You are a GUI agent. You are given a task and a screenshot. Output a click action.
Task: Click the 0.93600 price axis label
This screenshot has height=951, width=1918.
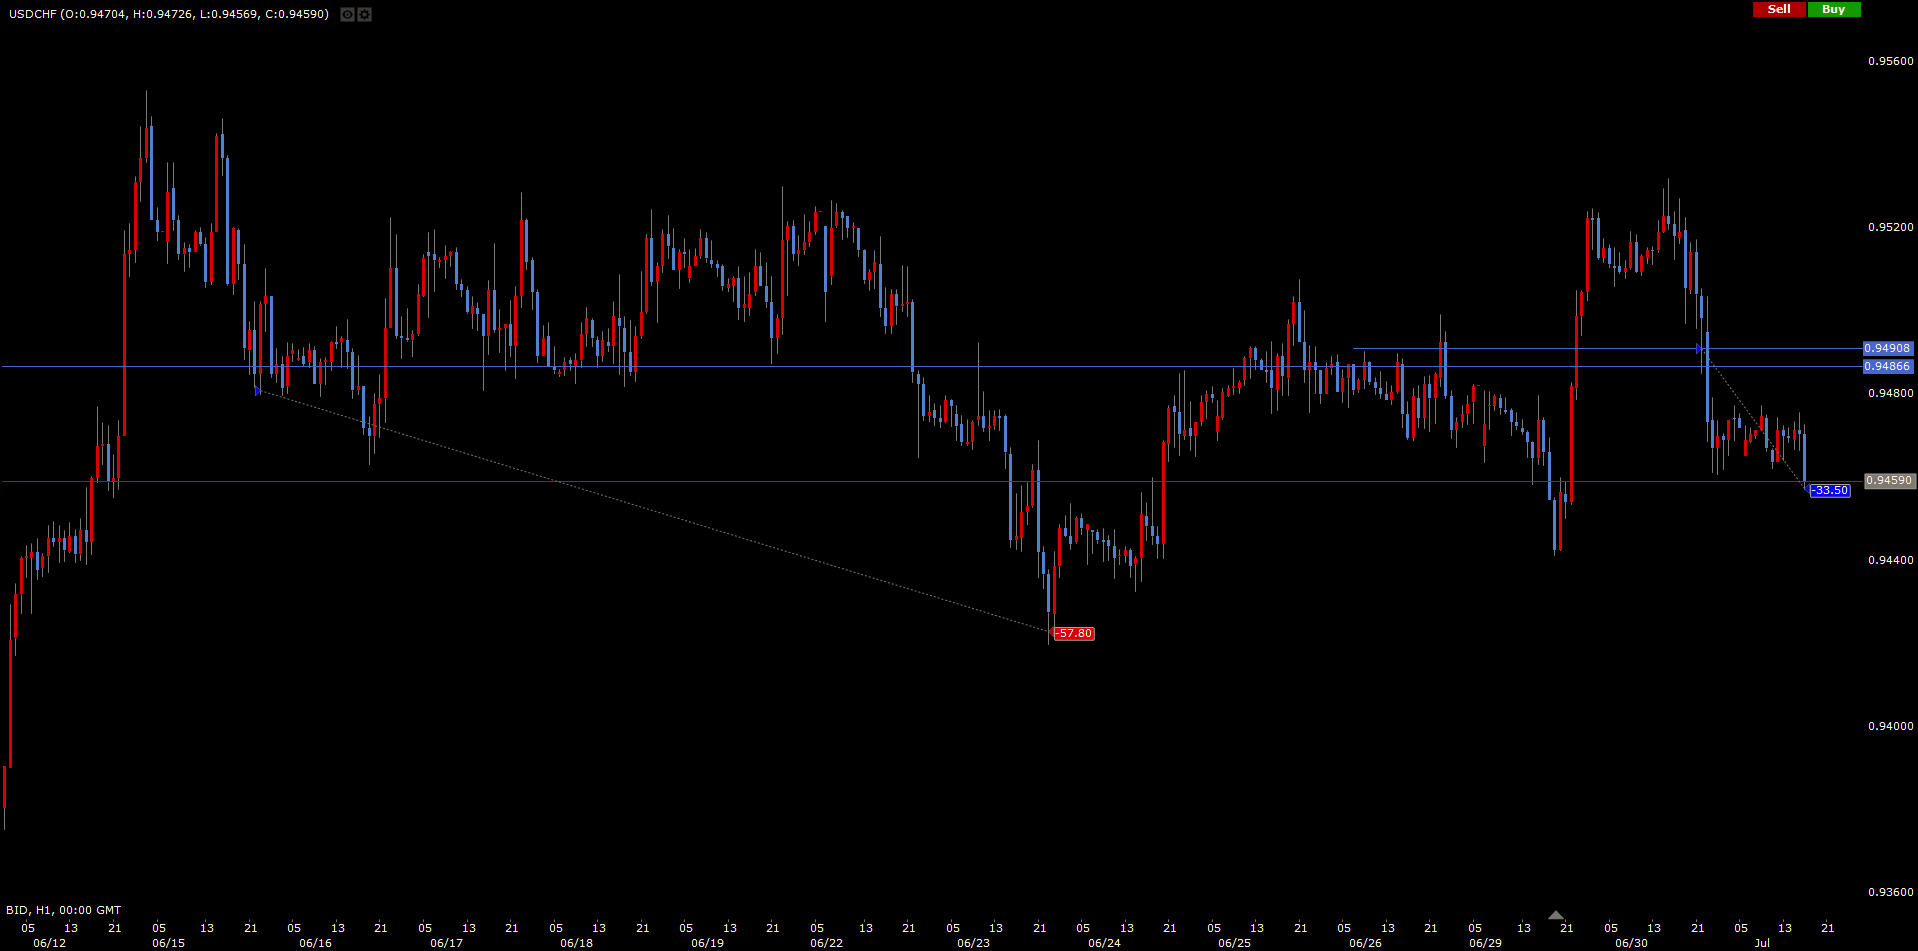click(x=1890, y=892)
